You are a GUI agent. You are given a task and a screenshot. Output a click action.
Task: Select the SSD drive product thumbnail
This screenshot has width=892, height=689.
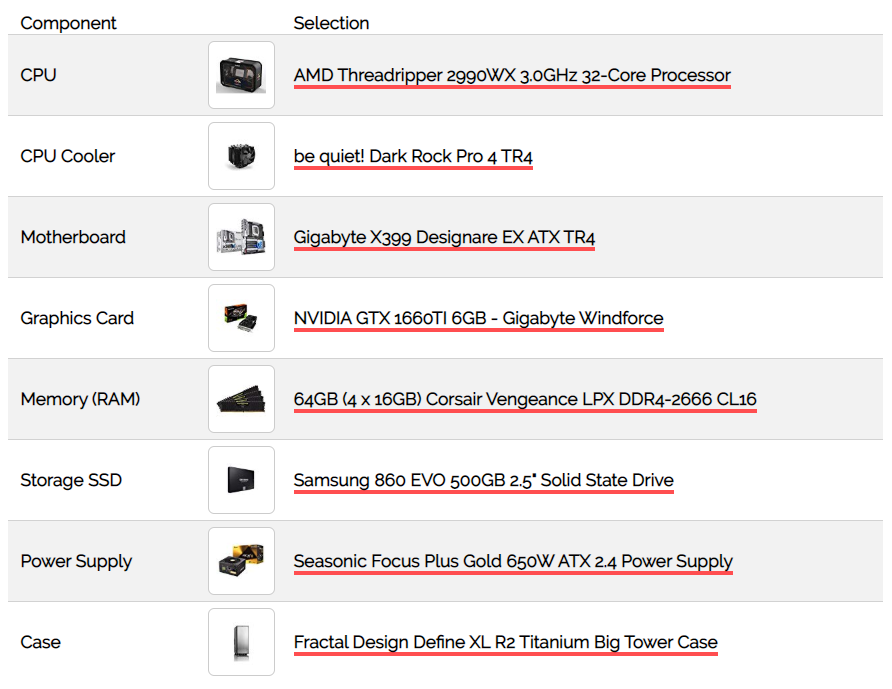coord(241,480)
